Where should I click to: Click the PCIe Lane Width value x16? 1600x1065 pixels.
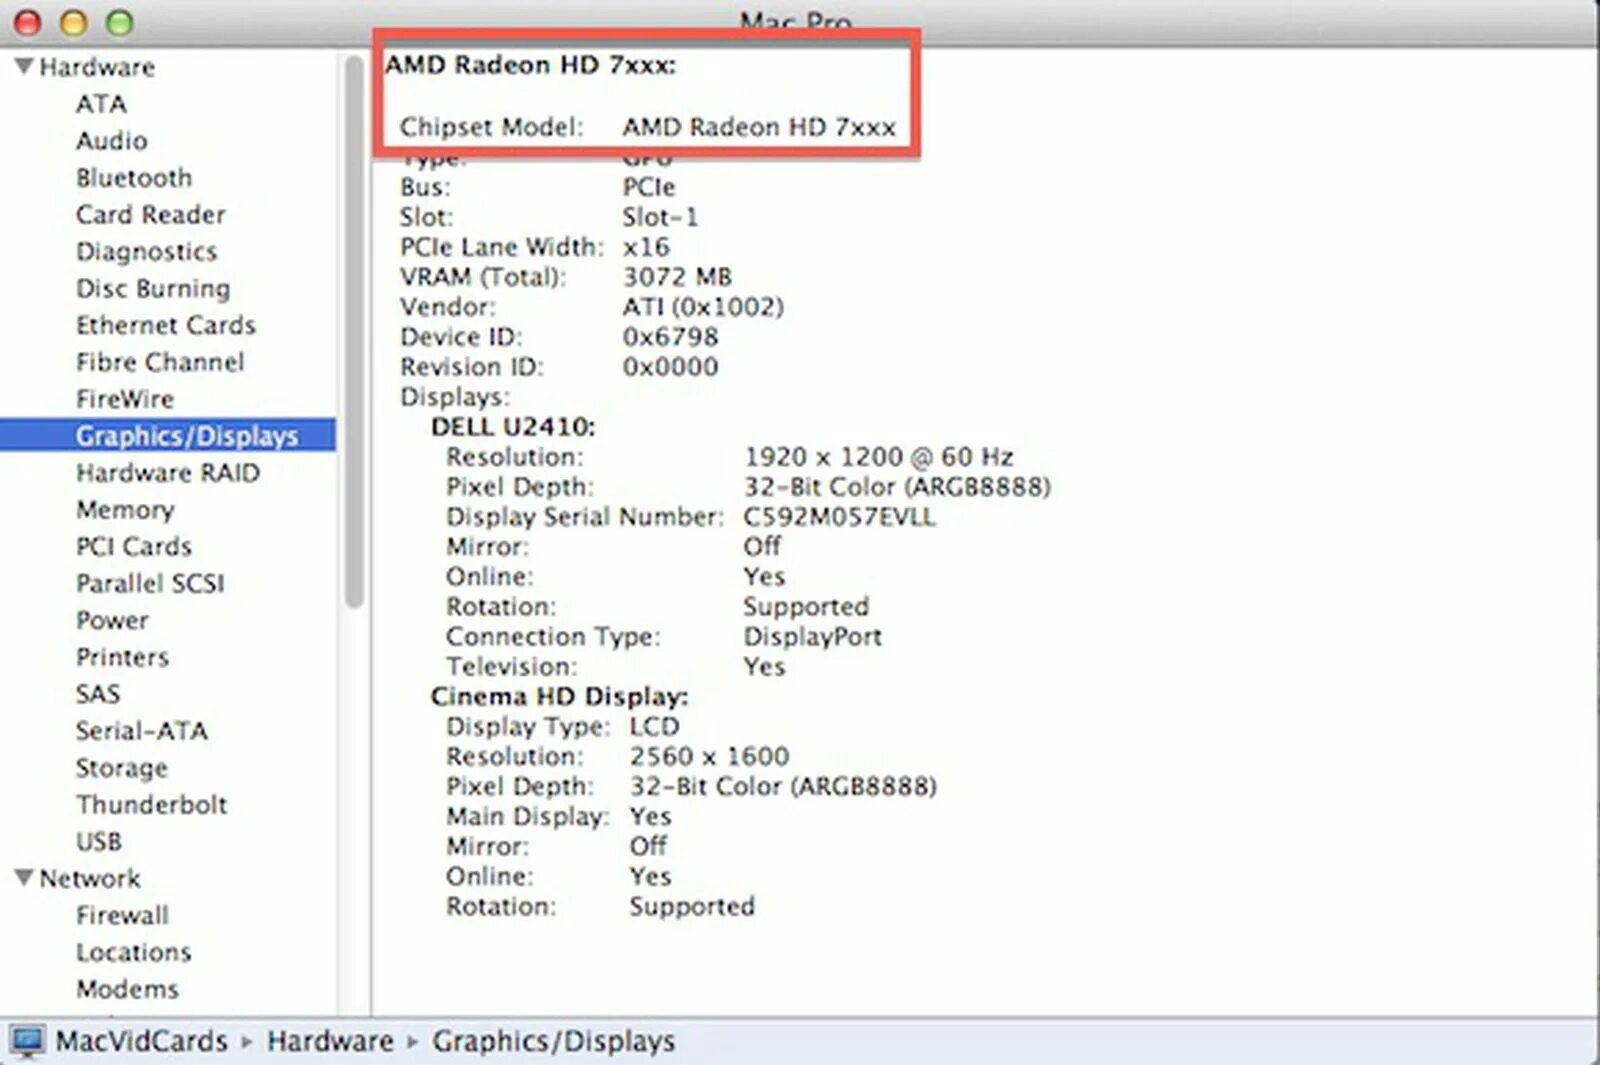(646, 247)
